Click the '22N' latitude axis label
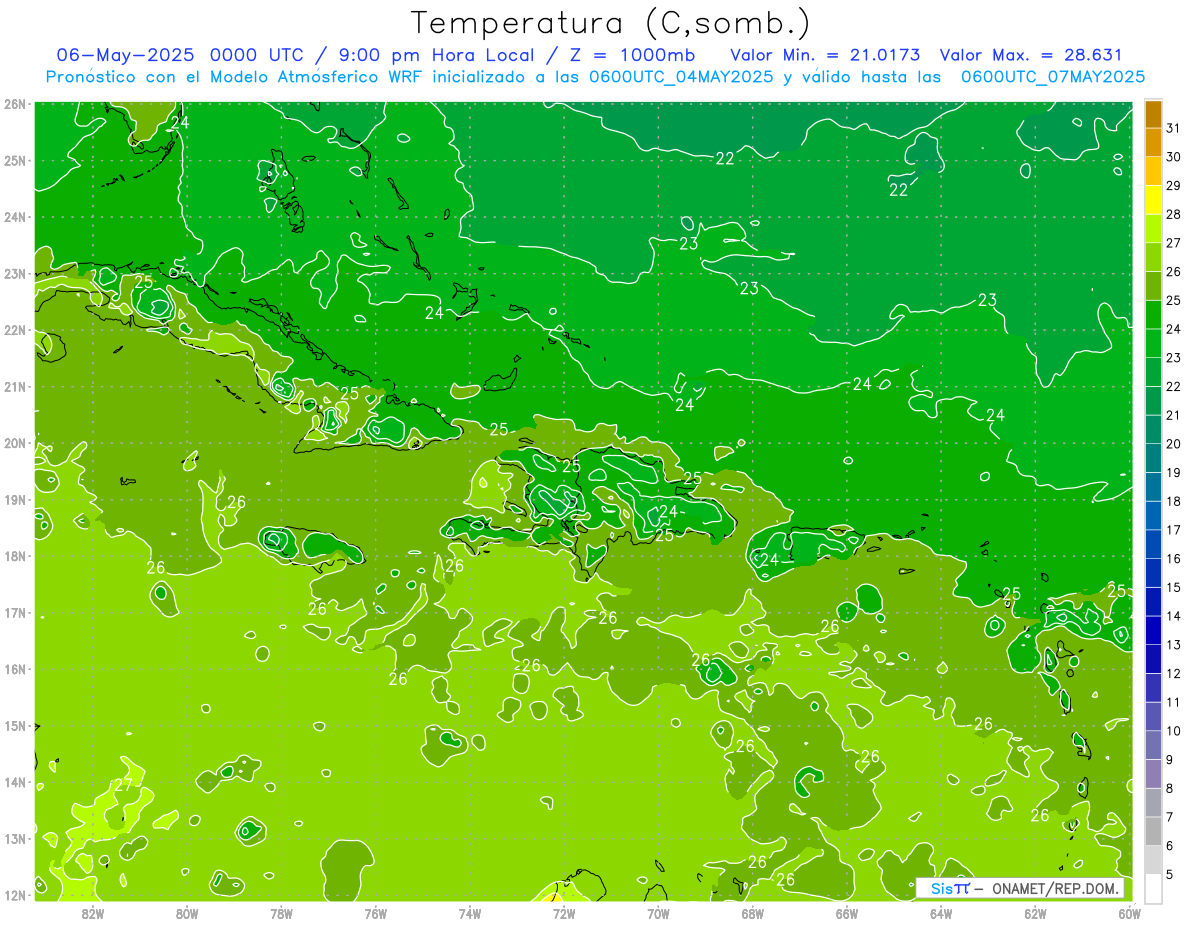 tap(14, 330)
